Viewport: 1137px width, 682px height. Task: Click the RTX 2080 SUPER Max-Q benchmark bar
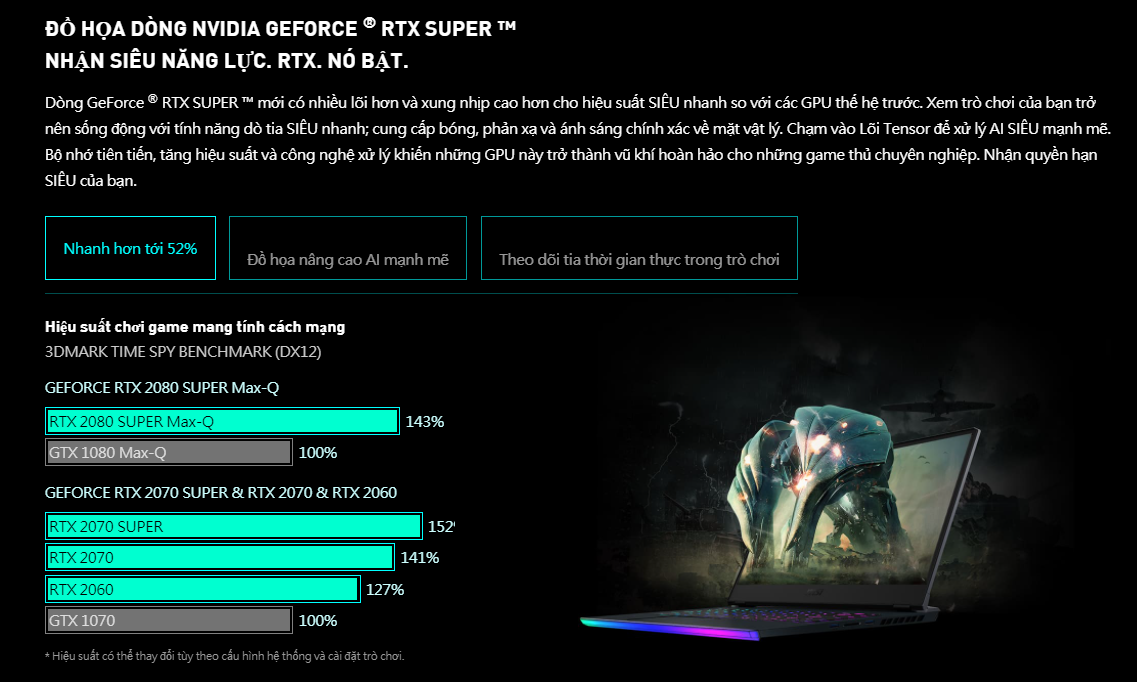point(222,421)
